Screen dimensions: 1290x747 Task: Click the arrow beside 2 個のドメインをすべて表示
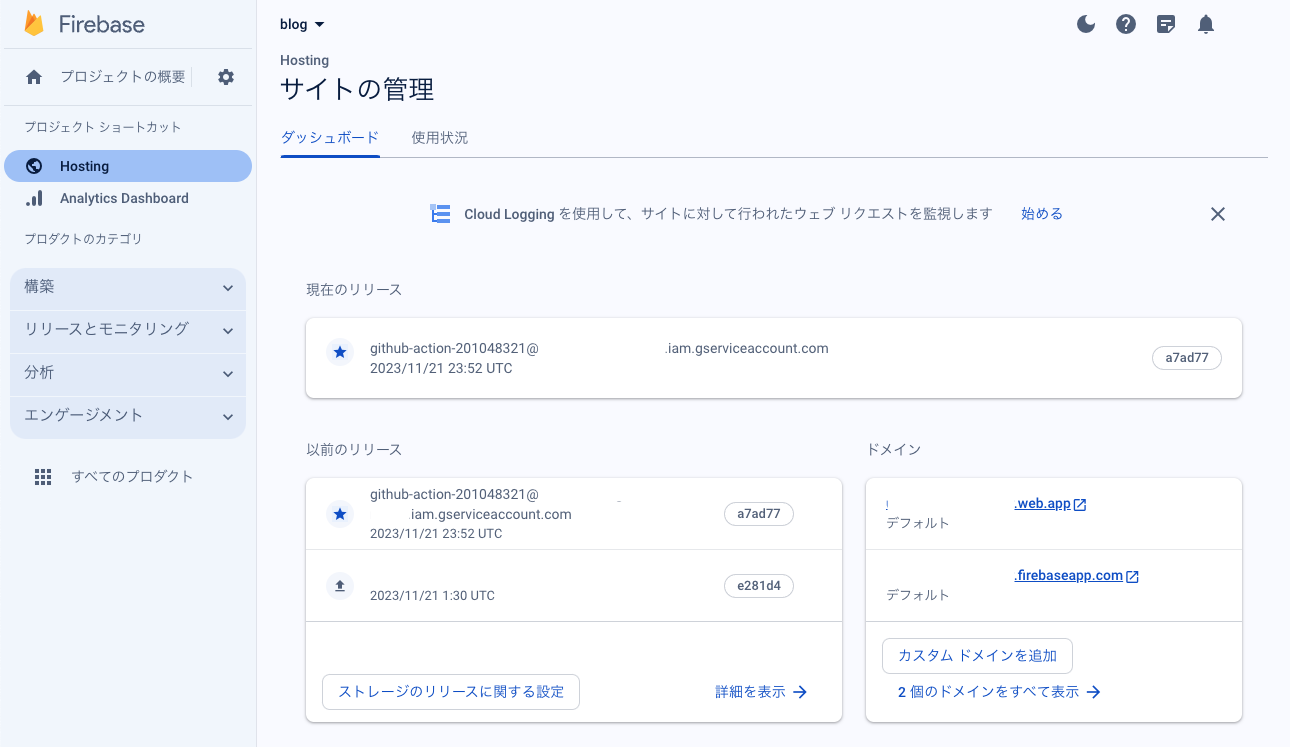[x=1093, y=692]
